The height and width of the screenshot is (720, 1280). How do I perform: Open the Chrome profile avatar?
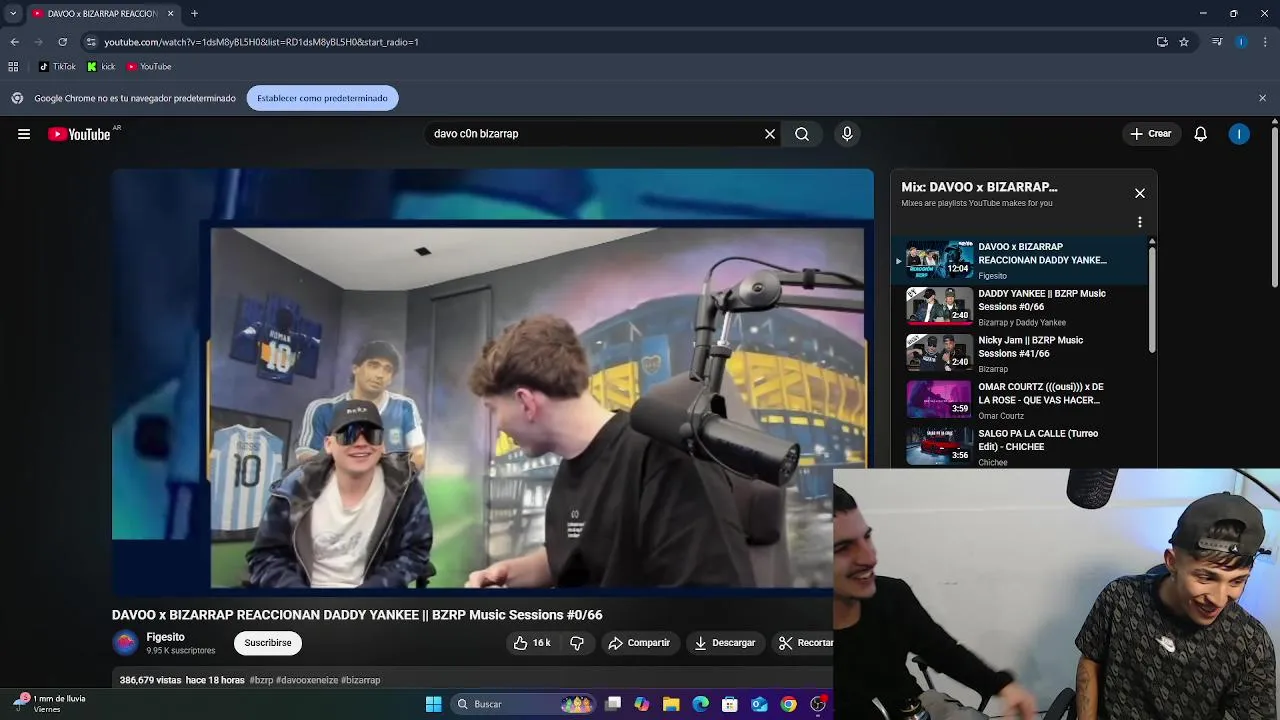[x=1241, y=42]
